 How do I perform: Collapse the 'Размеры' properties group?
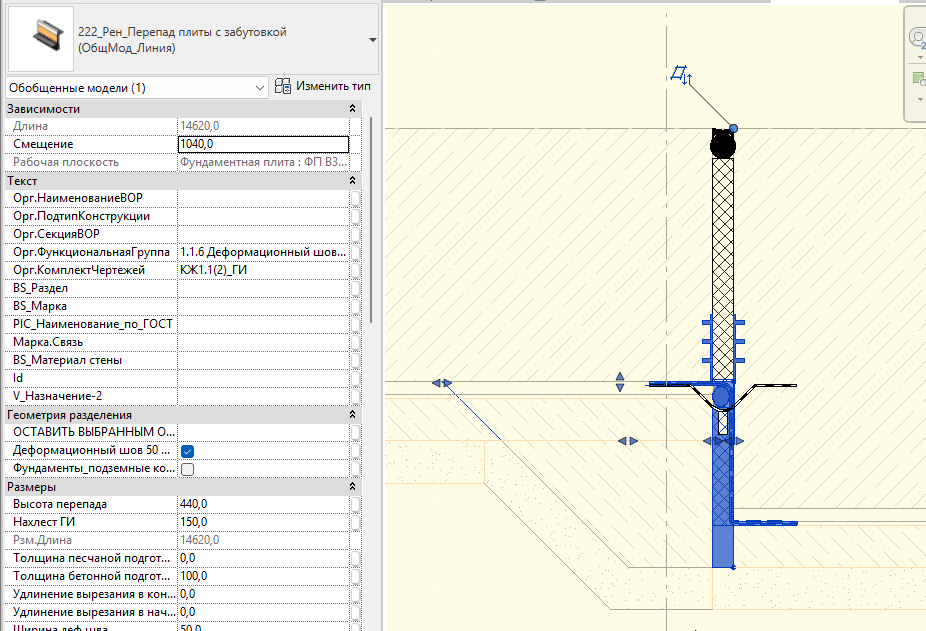352,487
